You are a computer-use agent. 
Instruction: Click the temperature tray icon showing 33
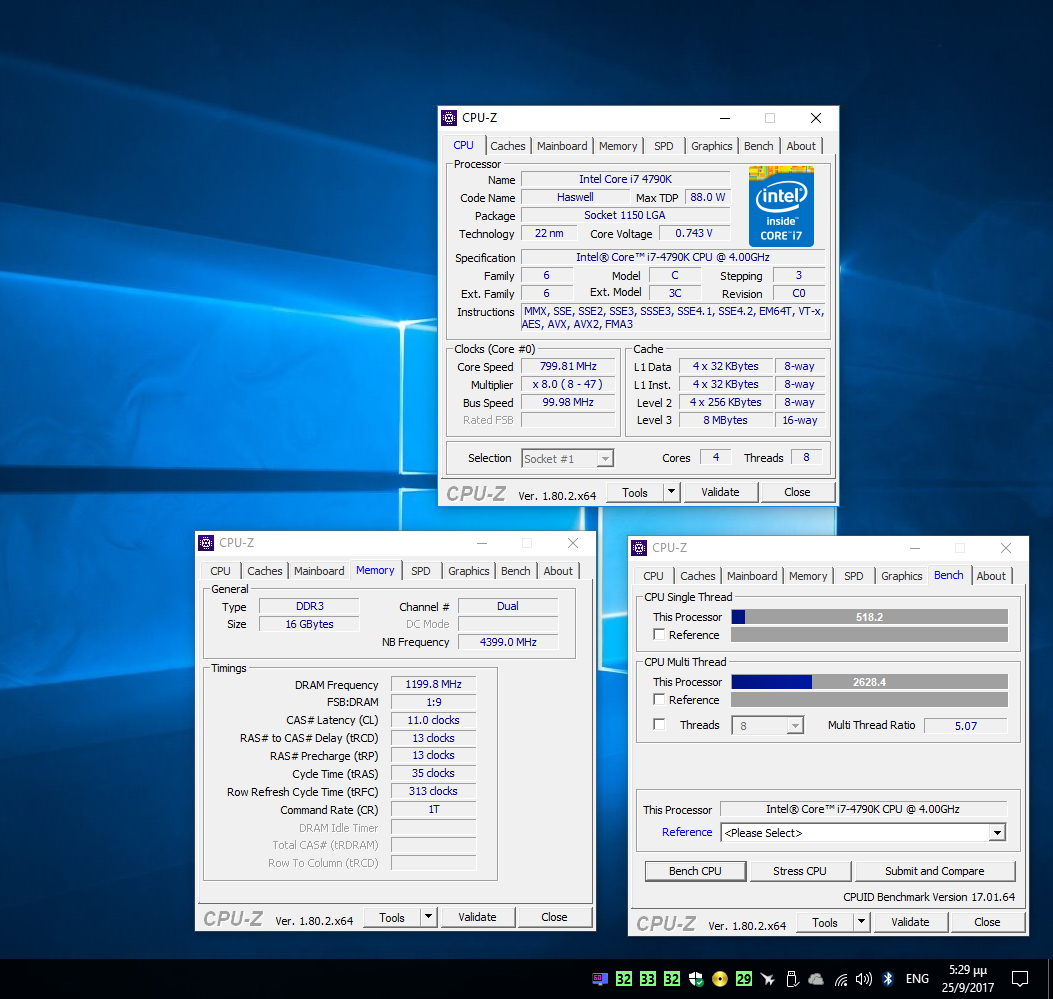coord(647,979)
